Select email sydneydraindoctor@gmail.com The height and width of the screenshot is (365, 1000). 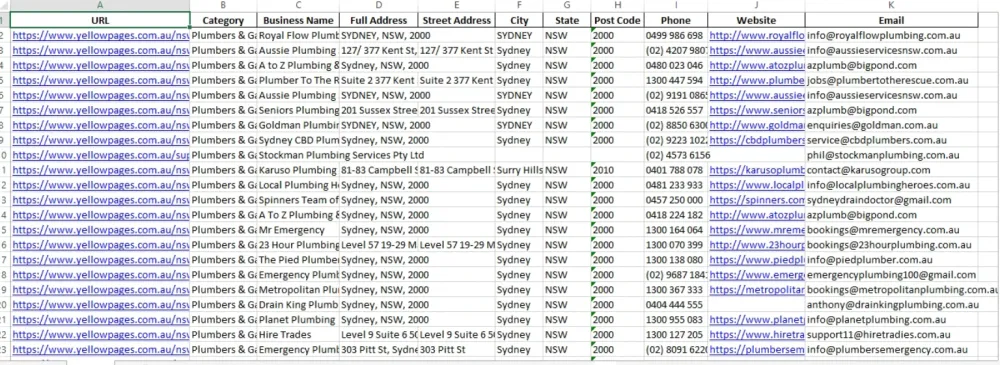pos(892,200)
